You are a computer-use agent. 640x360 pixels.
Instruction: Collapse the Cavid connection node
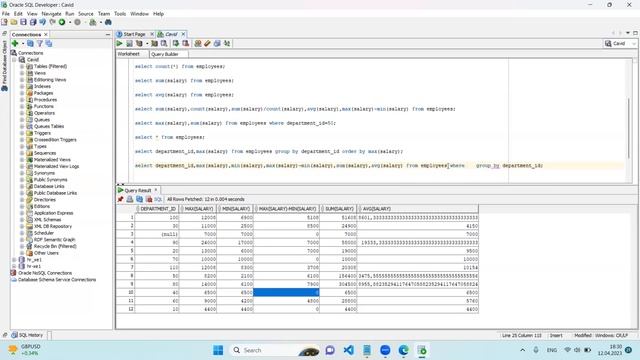coord(15,60)
